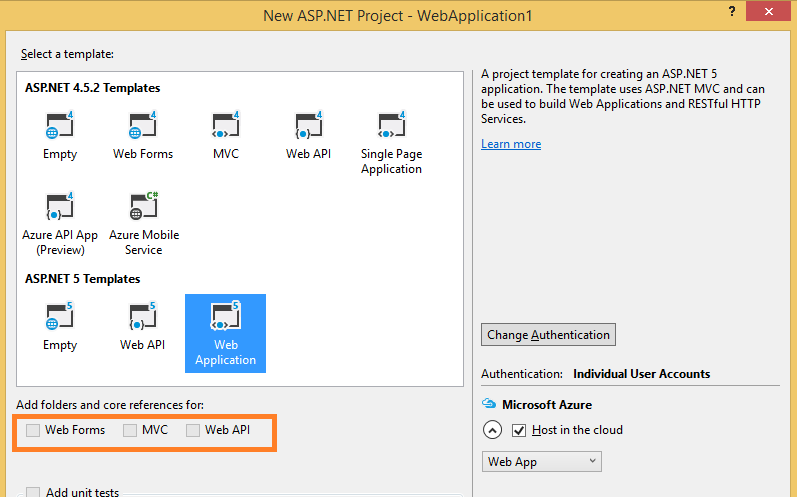Tick the Add unit tests checkbox
The image size is (797, 497).
click(33, 492)
